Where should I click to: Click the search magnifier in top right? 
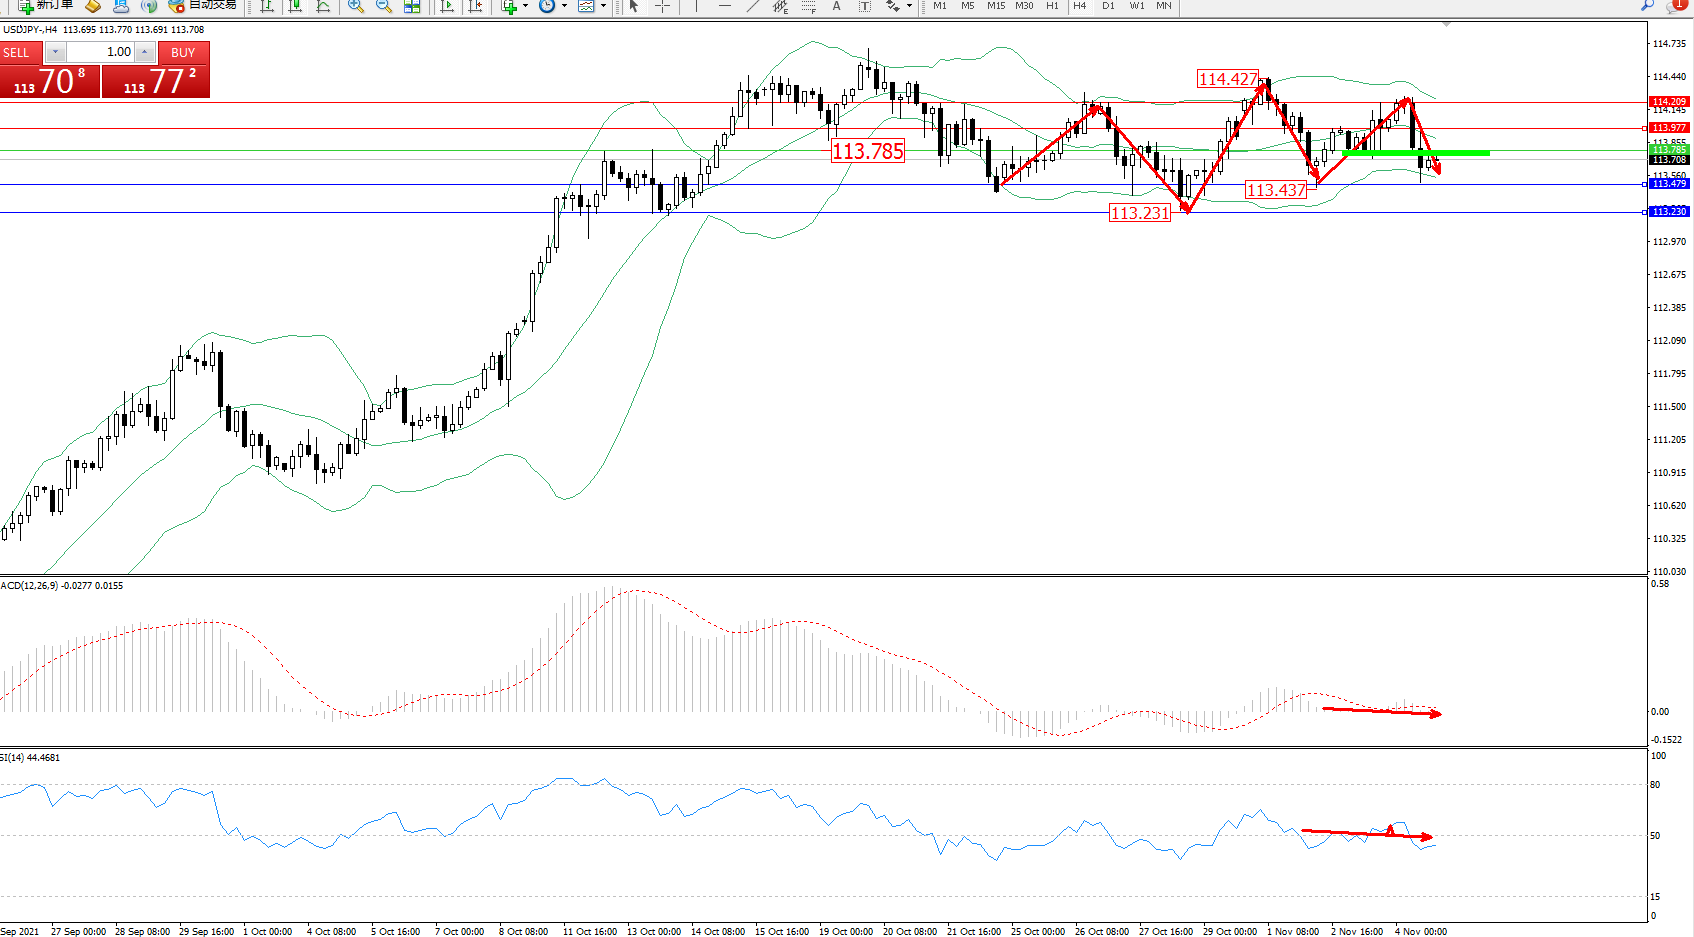coord(1647,6)
